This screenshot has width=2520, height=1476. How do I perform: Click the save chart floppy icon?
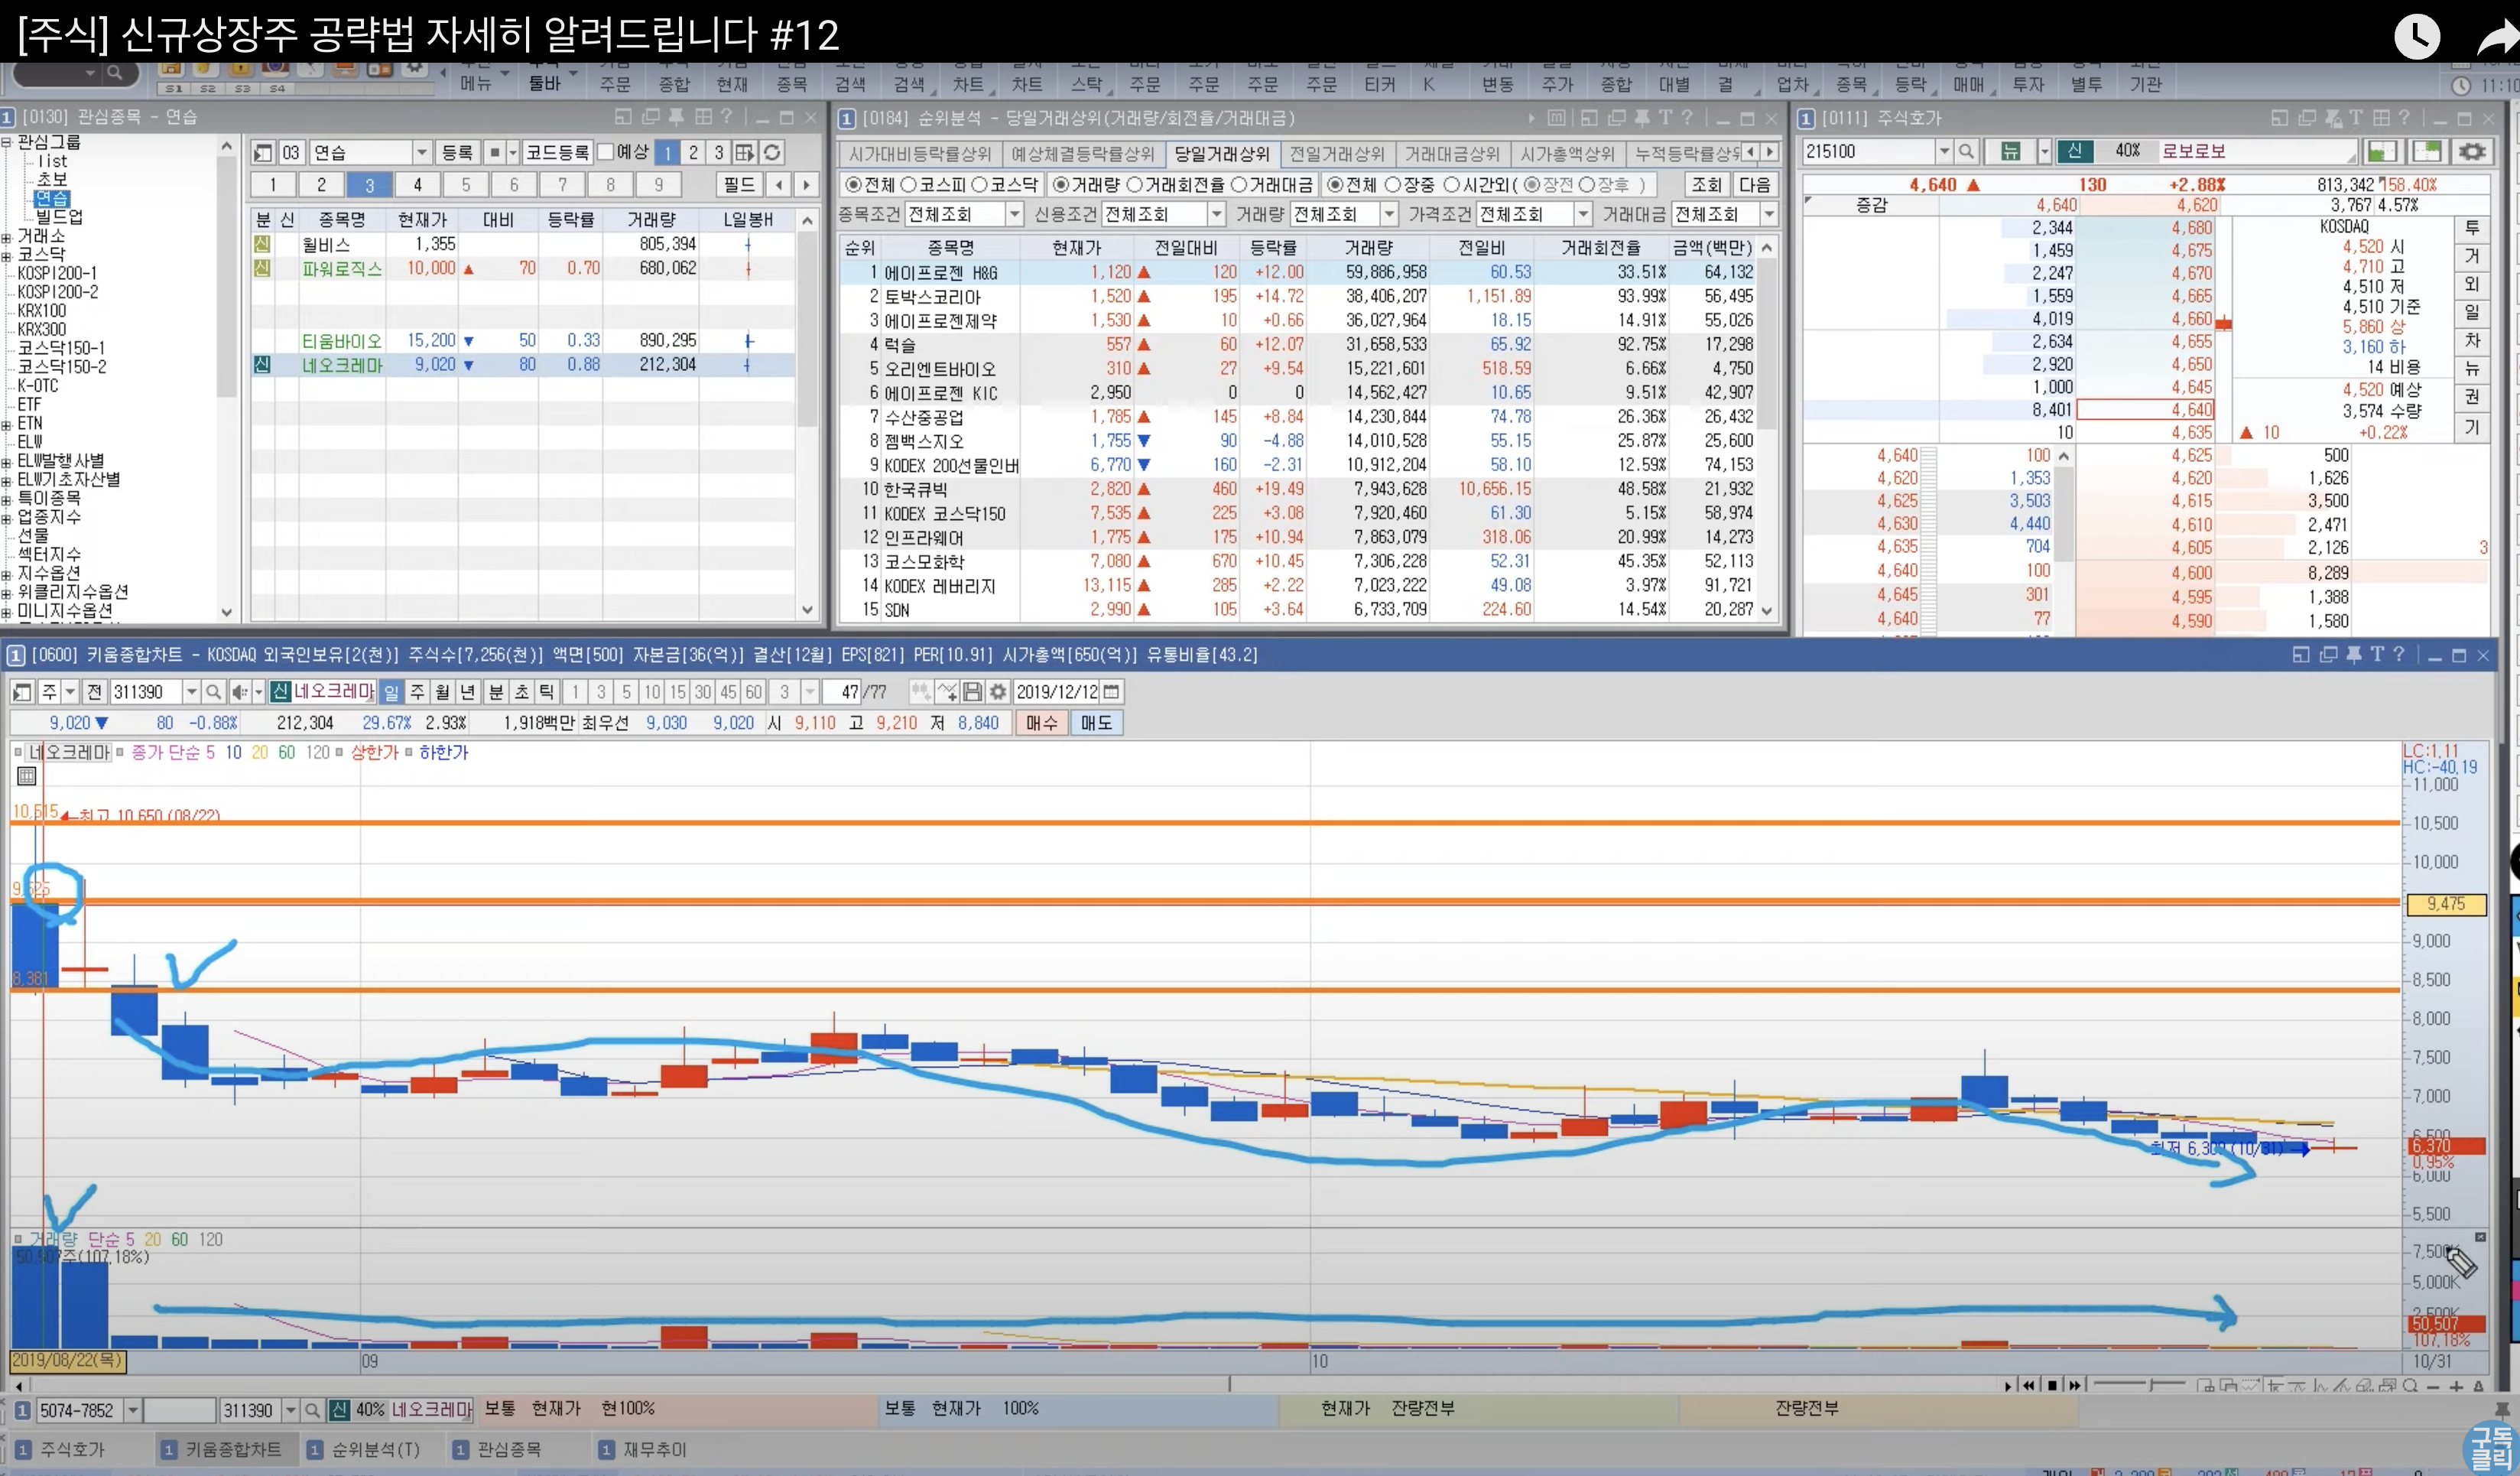click(x=972, y=692)
